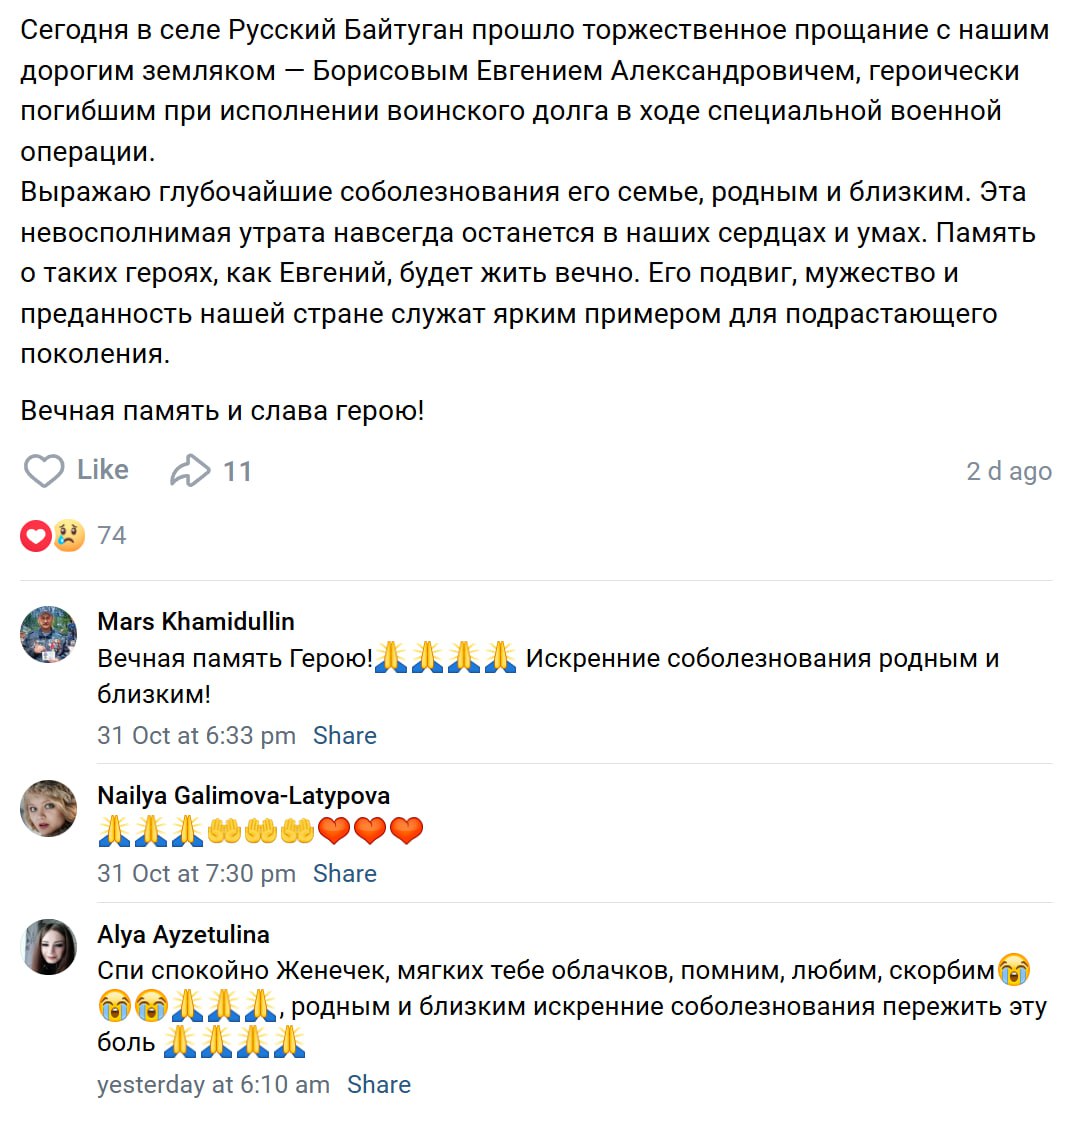
Task: Click the '31 Oct at 6:33 pm' timestamp
Action: [196, 736]
